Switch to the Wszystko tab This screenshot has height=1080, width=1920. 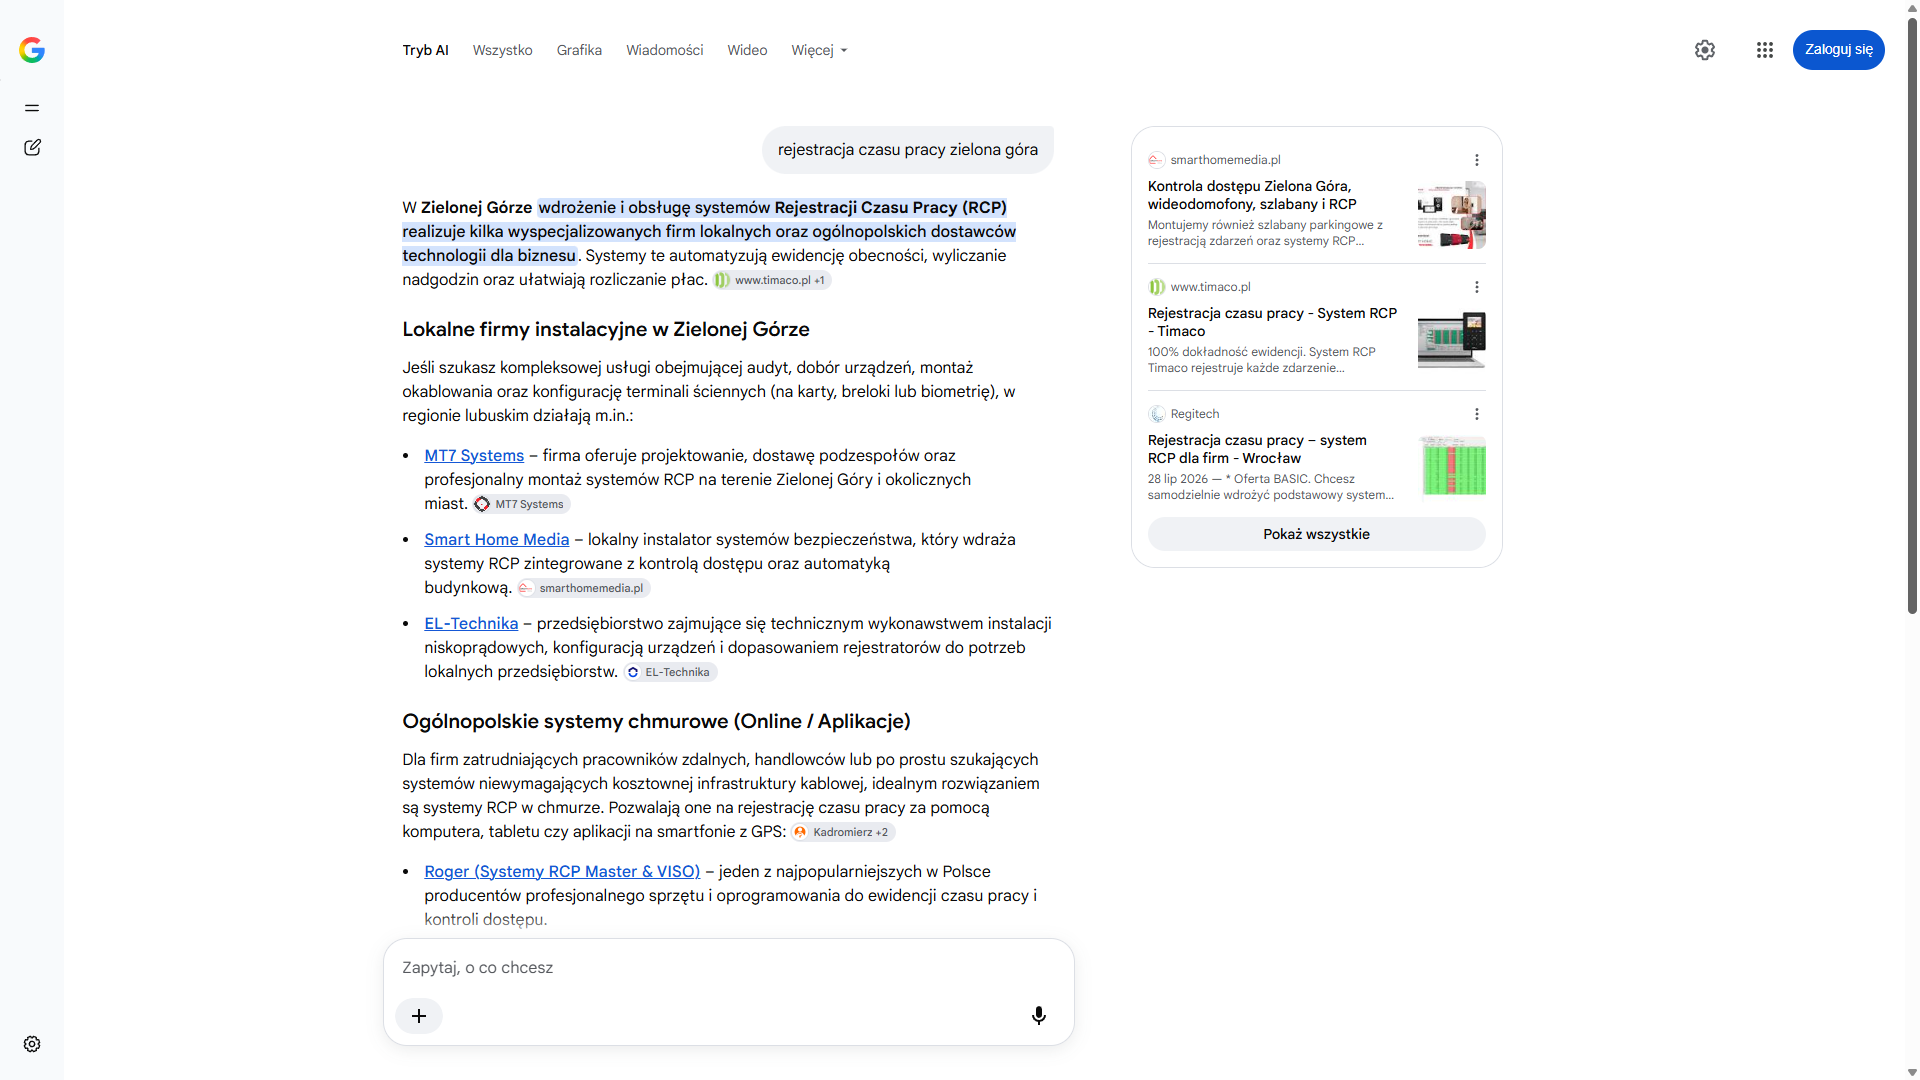click(x=502, y=50)
